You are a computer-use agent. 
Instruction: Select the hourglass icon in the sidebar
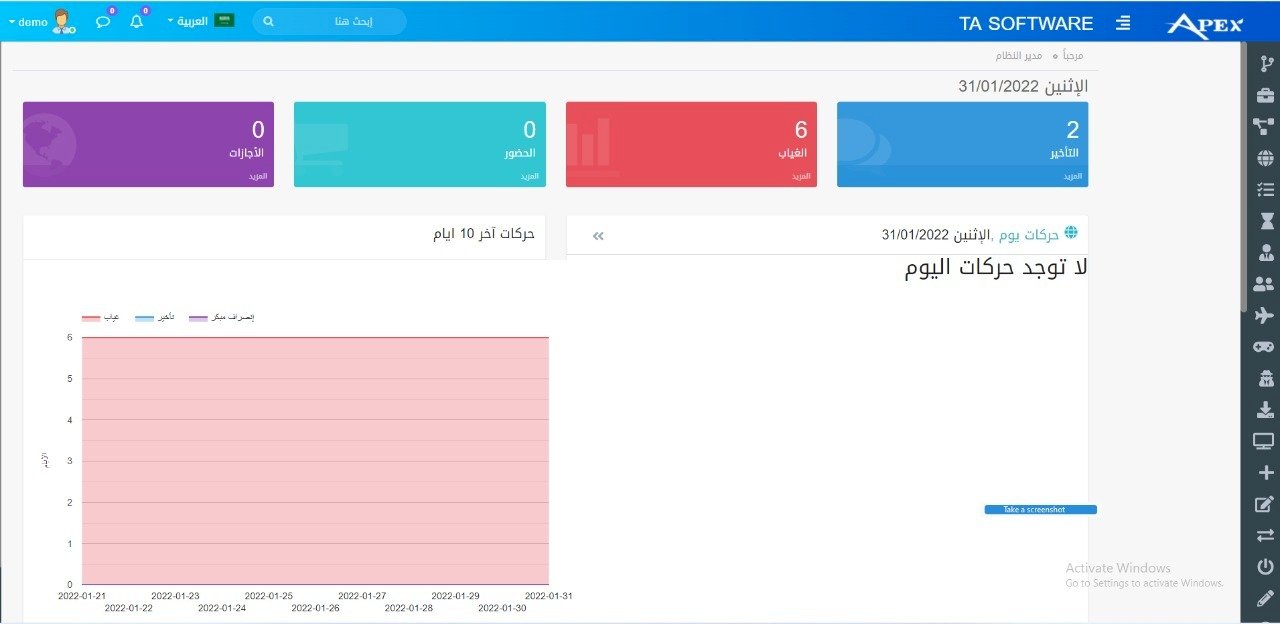1264,220
